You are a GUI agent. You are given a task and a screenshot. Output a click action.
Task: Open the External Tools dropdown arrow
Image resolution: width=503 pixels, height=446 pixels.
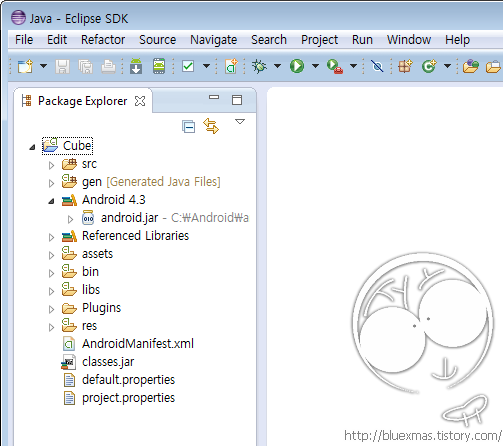(x=353, y=66)
